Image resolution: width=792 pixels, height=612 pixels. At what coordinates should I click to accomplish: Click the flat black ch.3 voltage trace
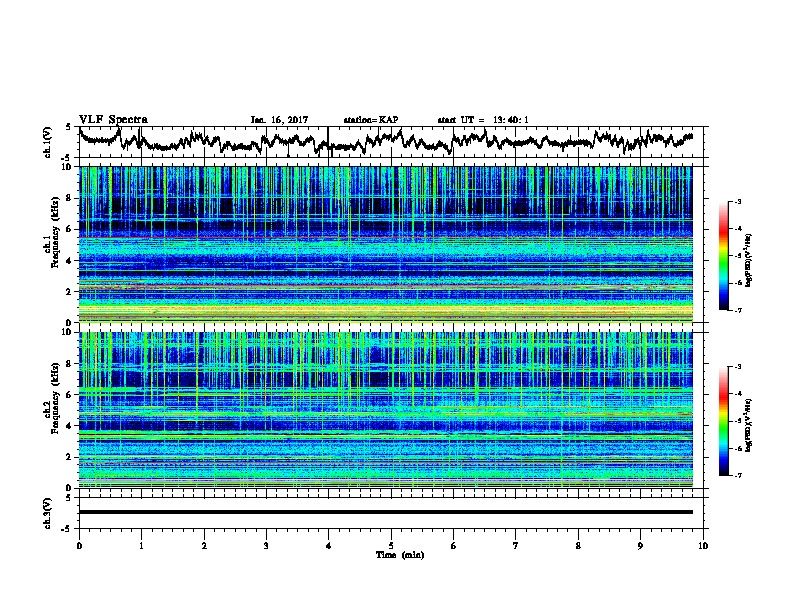click(x=385, y=512)
